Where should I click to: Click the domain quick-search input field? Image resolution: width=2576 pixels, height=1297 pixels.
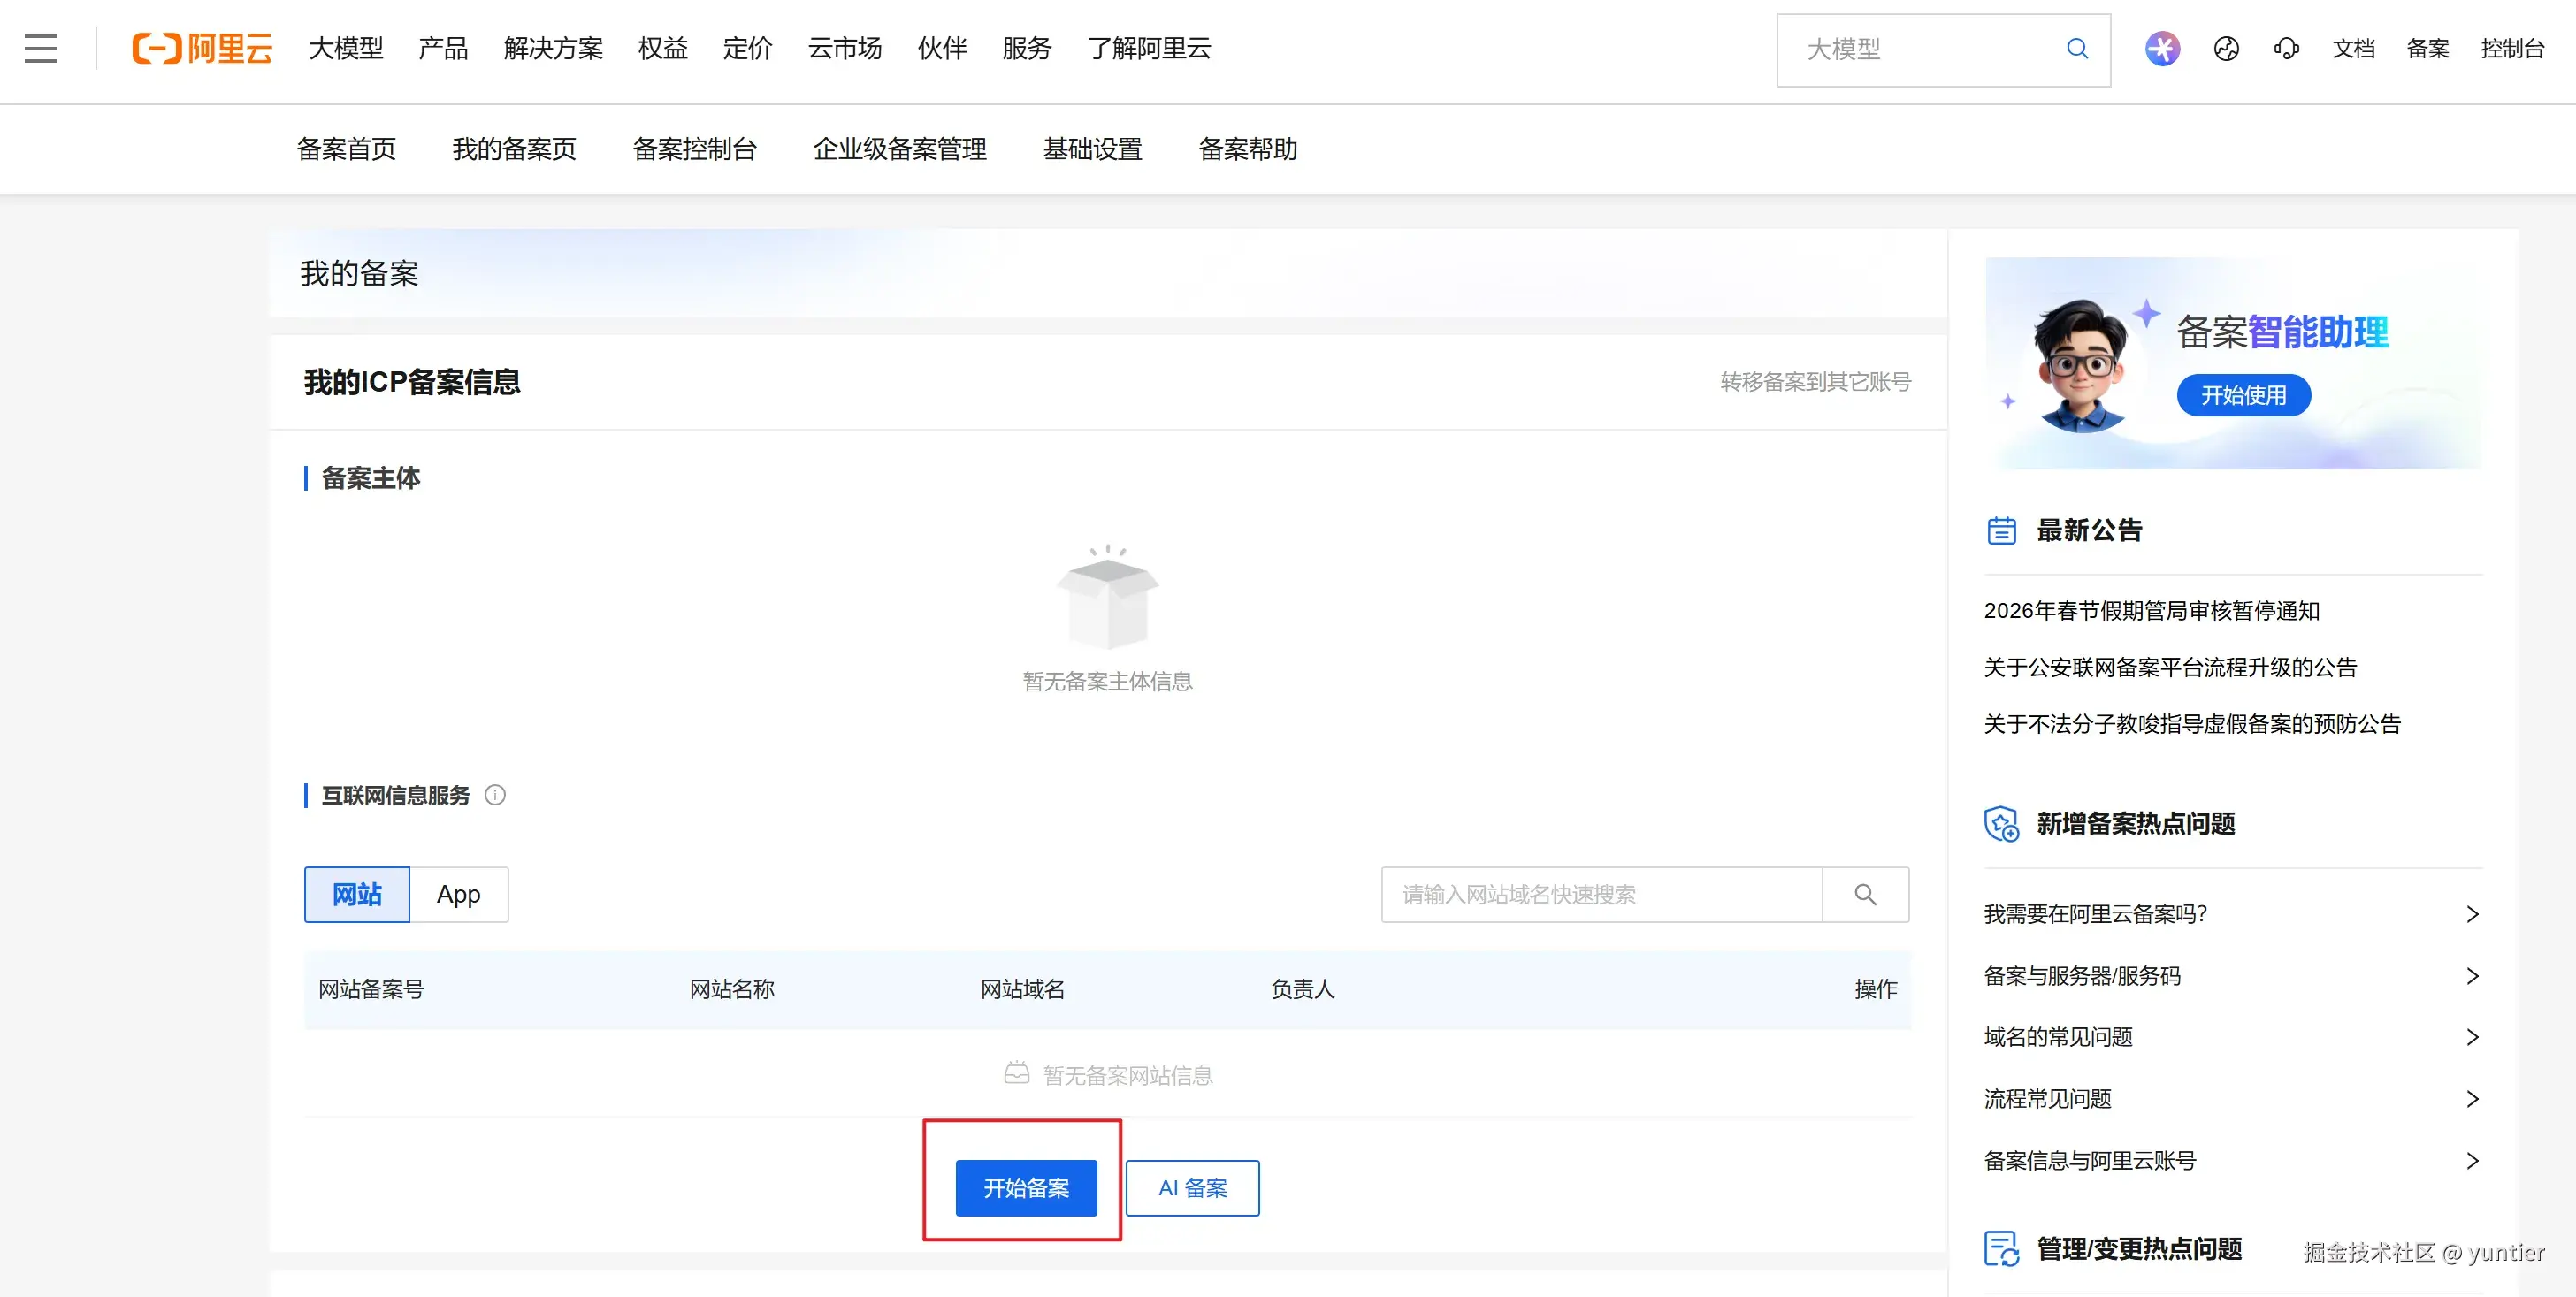pos(1600,894)
